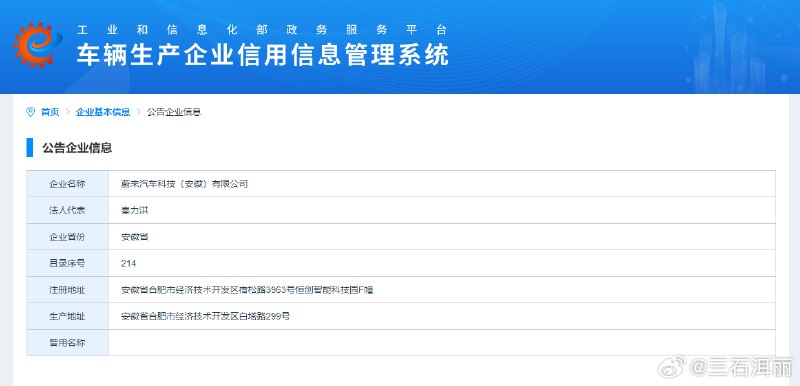
Task: Select registered address with 宿松路3963号
Action: (x=247, y=290)
